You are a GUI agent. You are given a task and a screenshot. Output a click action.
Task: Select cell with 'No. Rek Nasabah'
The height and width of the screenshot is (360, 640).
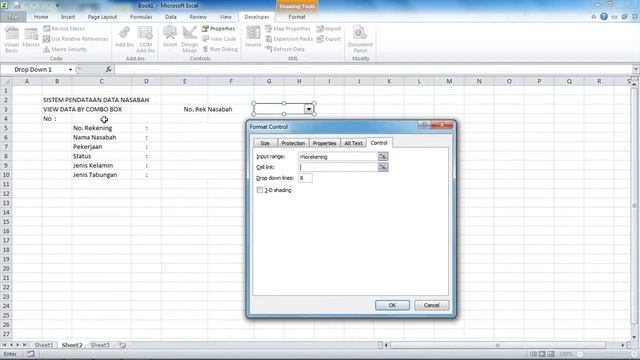[208, 109]
